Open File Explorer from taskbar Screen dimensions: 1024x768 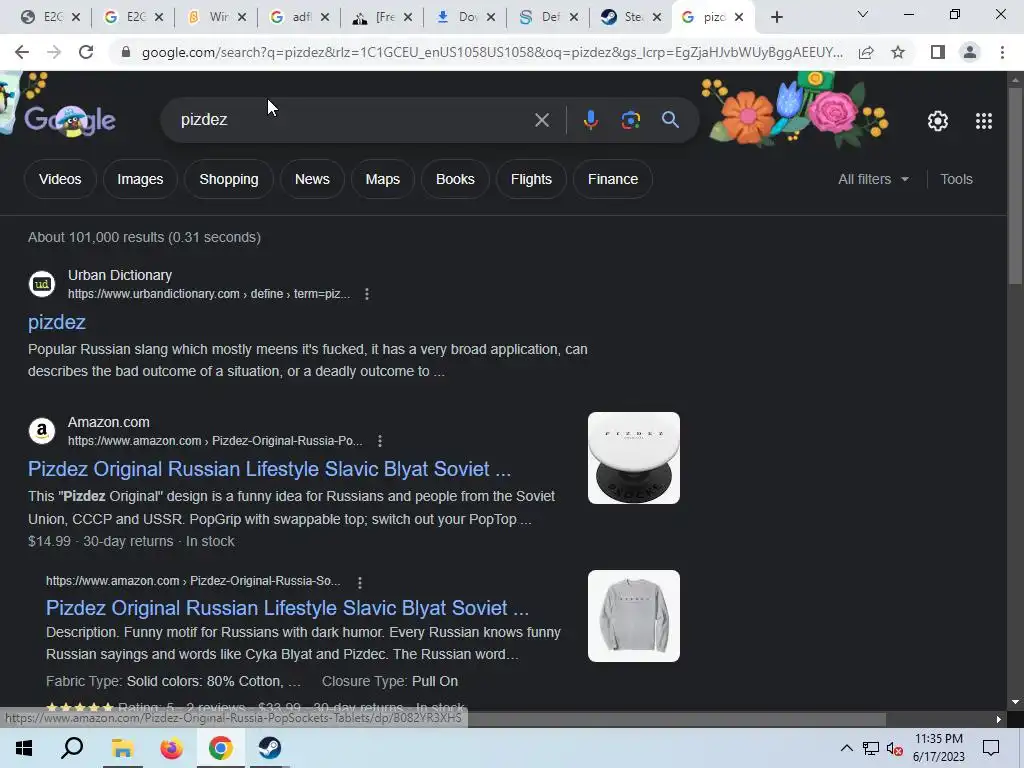point(122,748)
